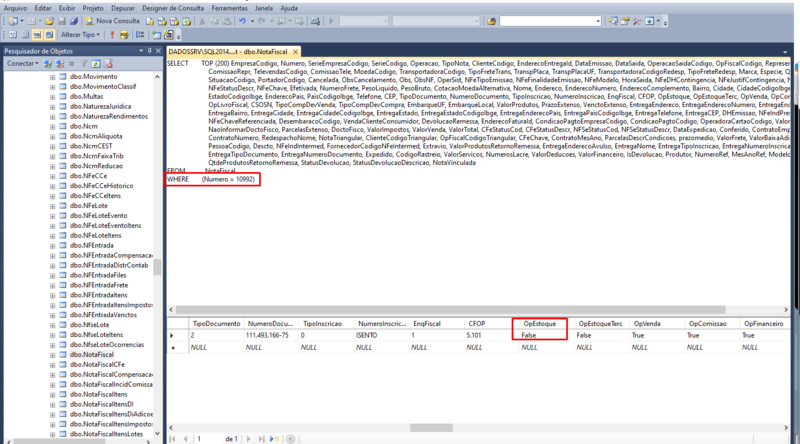The width and height of the screenshot is (800, 444).
Task: Click the Nova Consulta button
Action: tap(112, 21)
